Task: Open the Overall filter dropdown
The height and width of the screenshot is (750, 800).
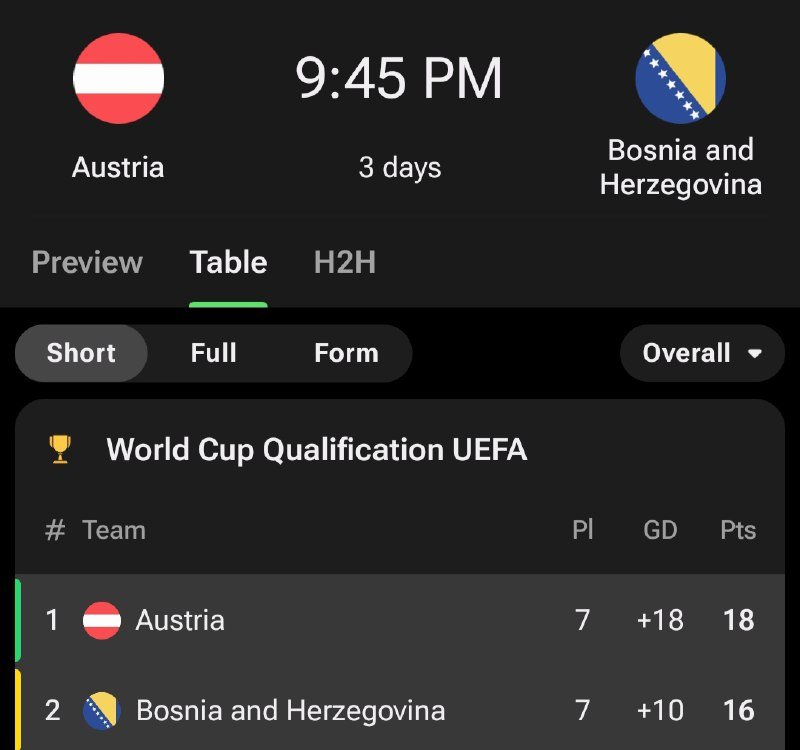Action: point(687,353)
